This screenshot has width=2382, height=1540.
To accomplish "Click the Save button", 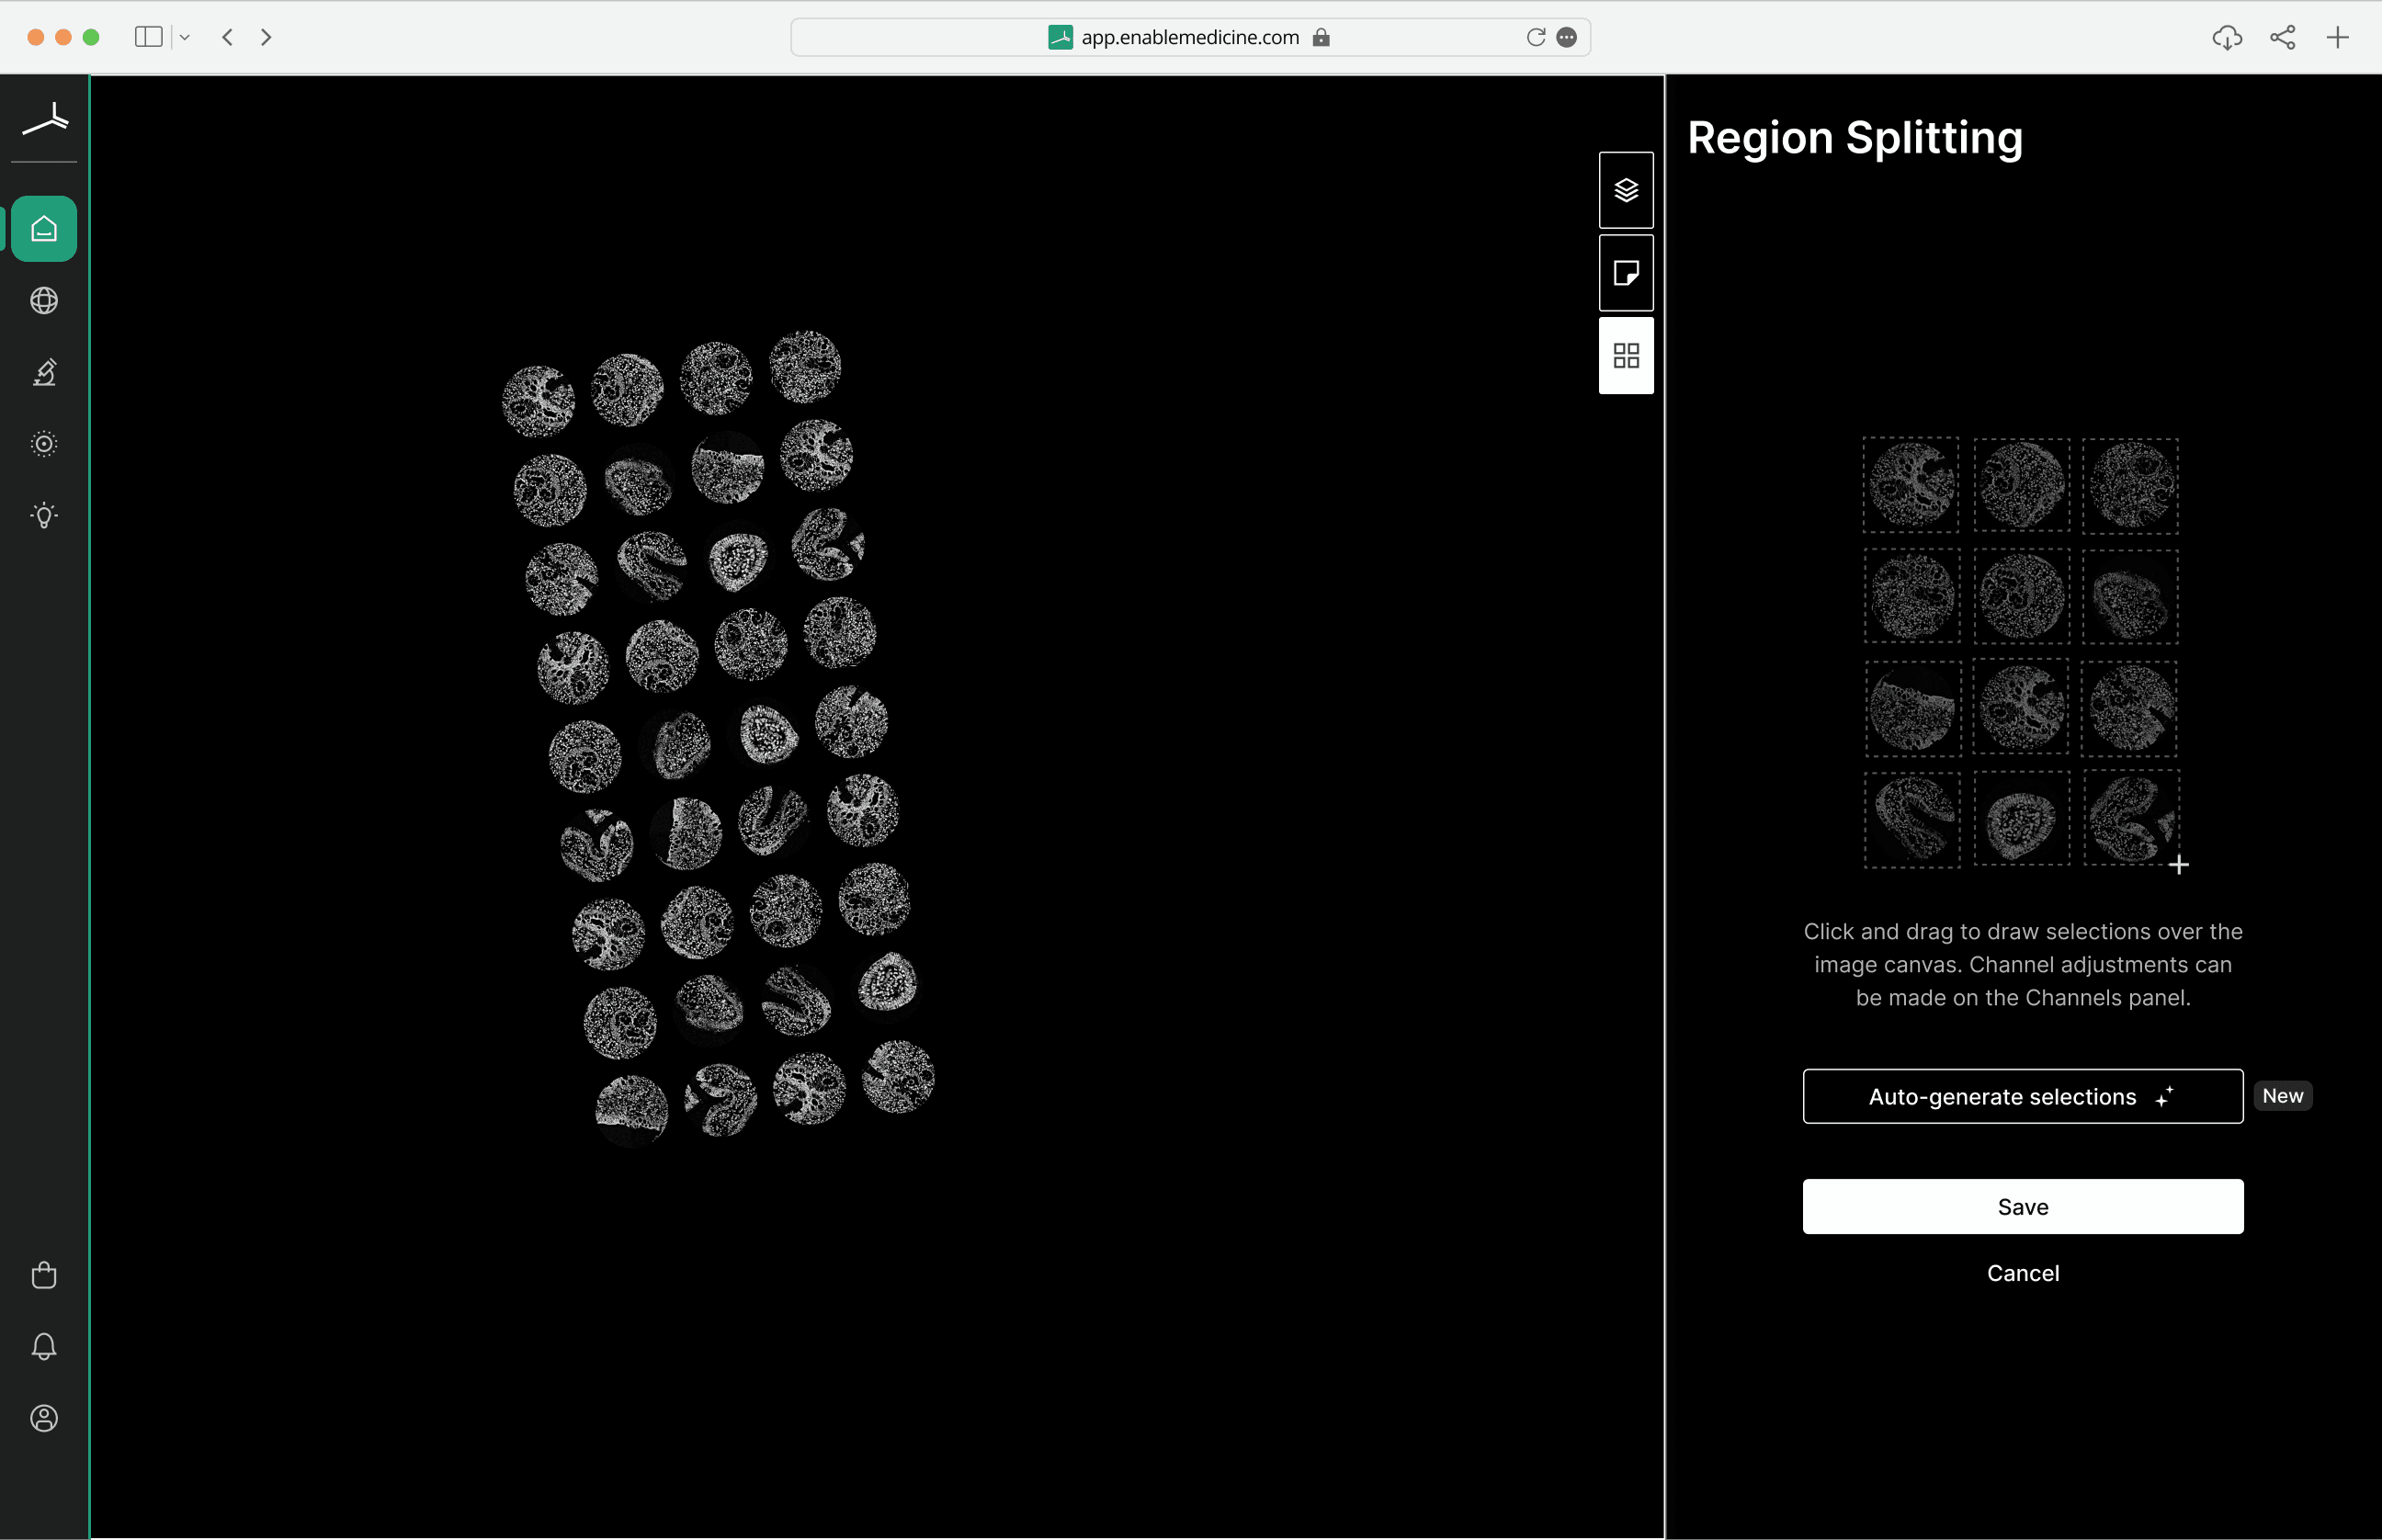I will [2023, 1207].
